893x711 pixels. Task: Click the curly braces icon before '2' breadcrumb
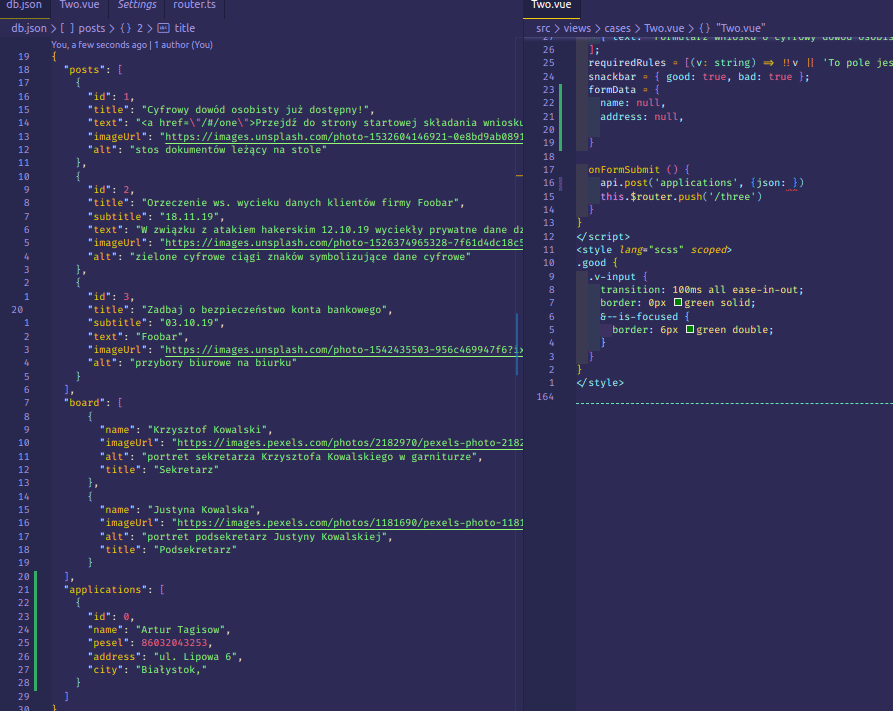coord(126,28)
